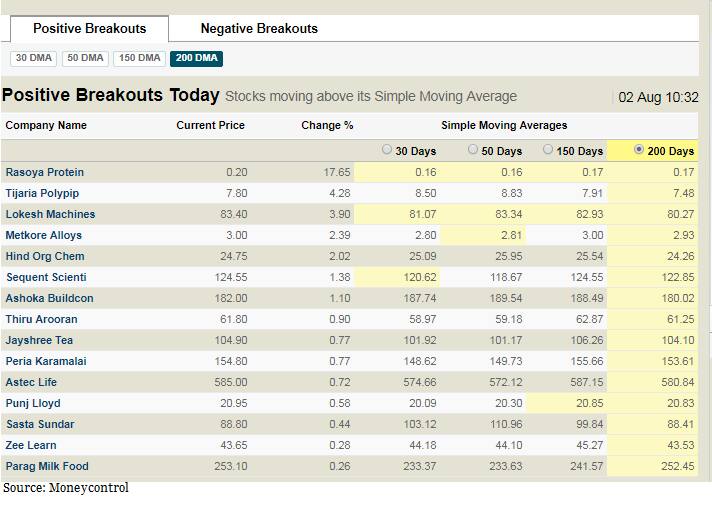Image resolution: width=712 pixels, height=509 pixels.
Task: Click Jayshree Tea's 104.90 current price
Action: click(x=231, y=340)
